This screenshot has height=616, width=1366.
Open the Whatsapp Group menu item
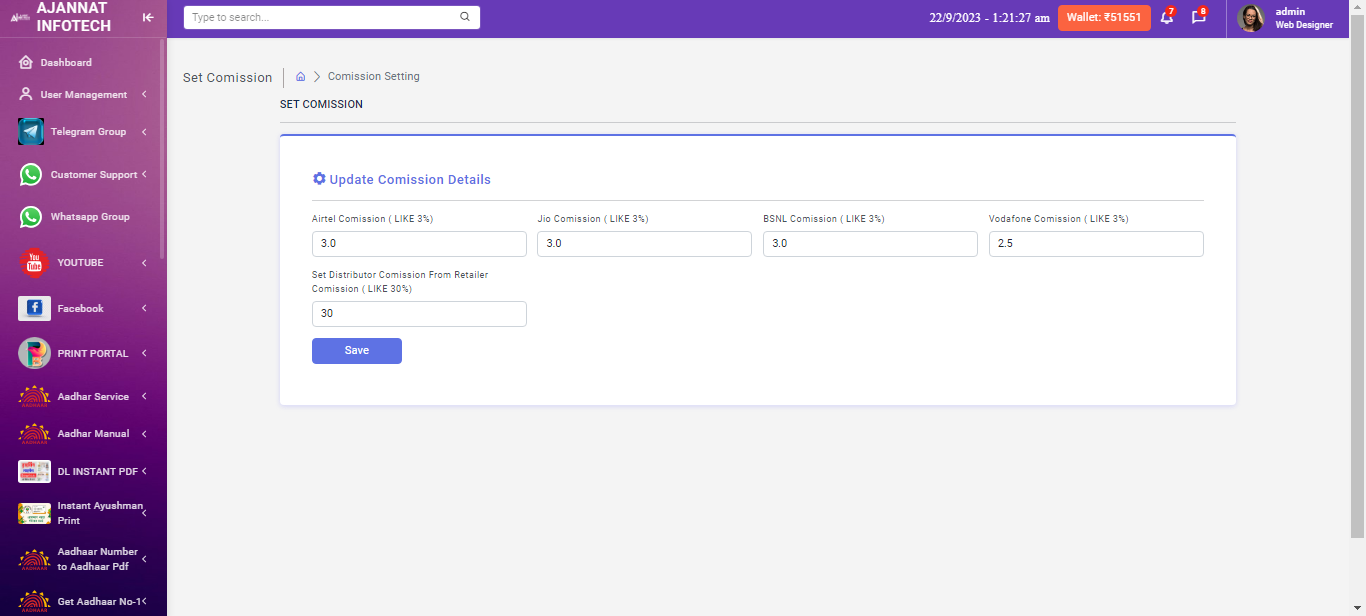click(x=90, y=217)
